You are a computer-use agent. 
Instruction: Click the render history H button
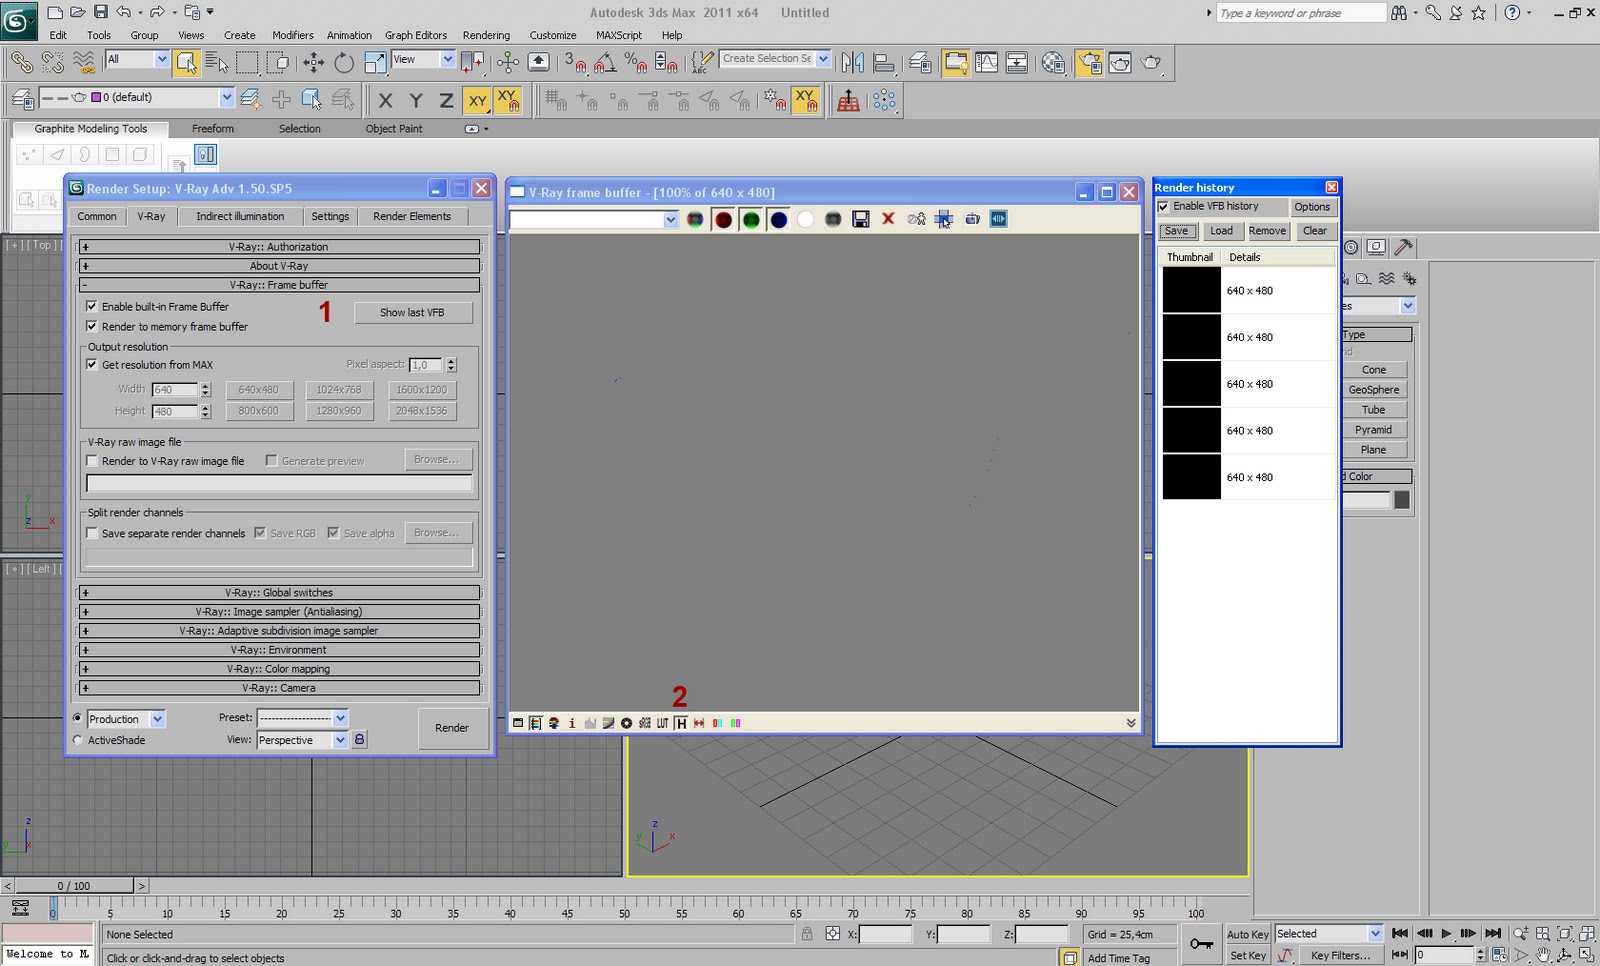point(681,723)
